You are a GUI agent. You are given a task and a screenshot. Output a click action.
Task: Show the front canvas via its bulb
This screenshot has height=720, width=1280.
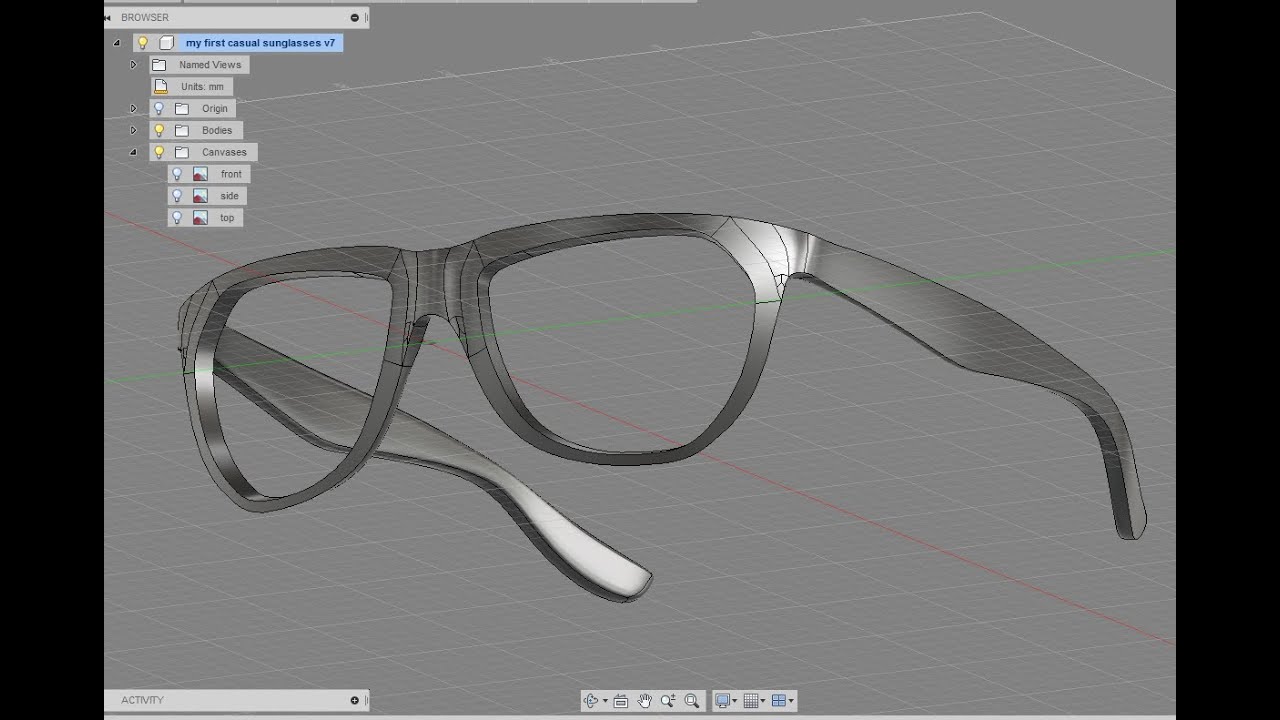(x=177, y=174)
